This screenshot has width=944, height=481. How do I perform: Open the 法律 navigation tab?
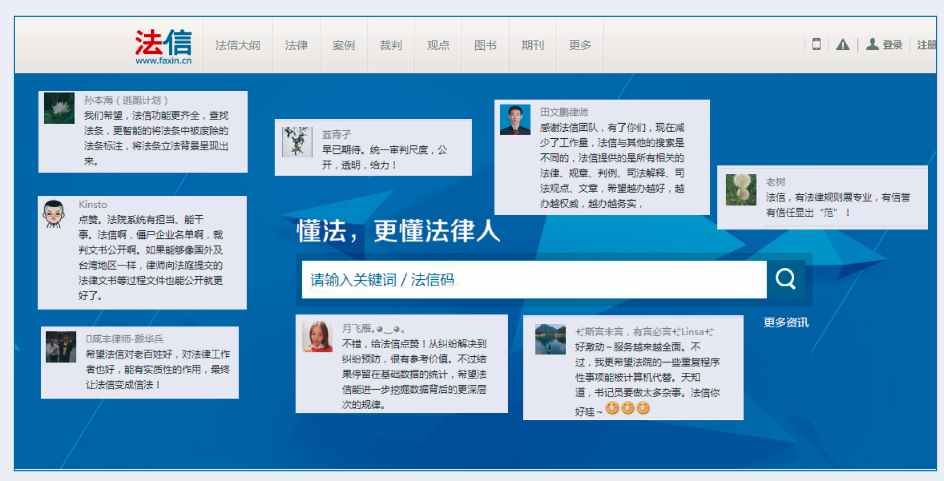(296, 45)
